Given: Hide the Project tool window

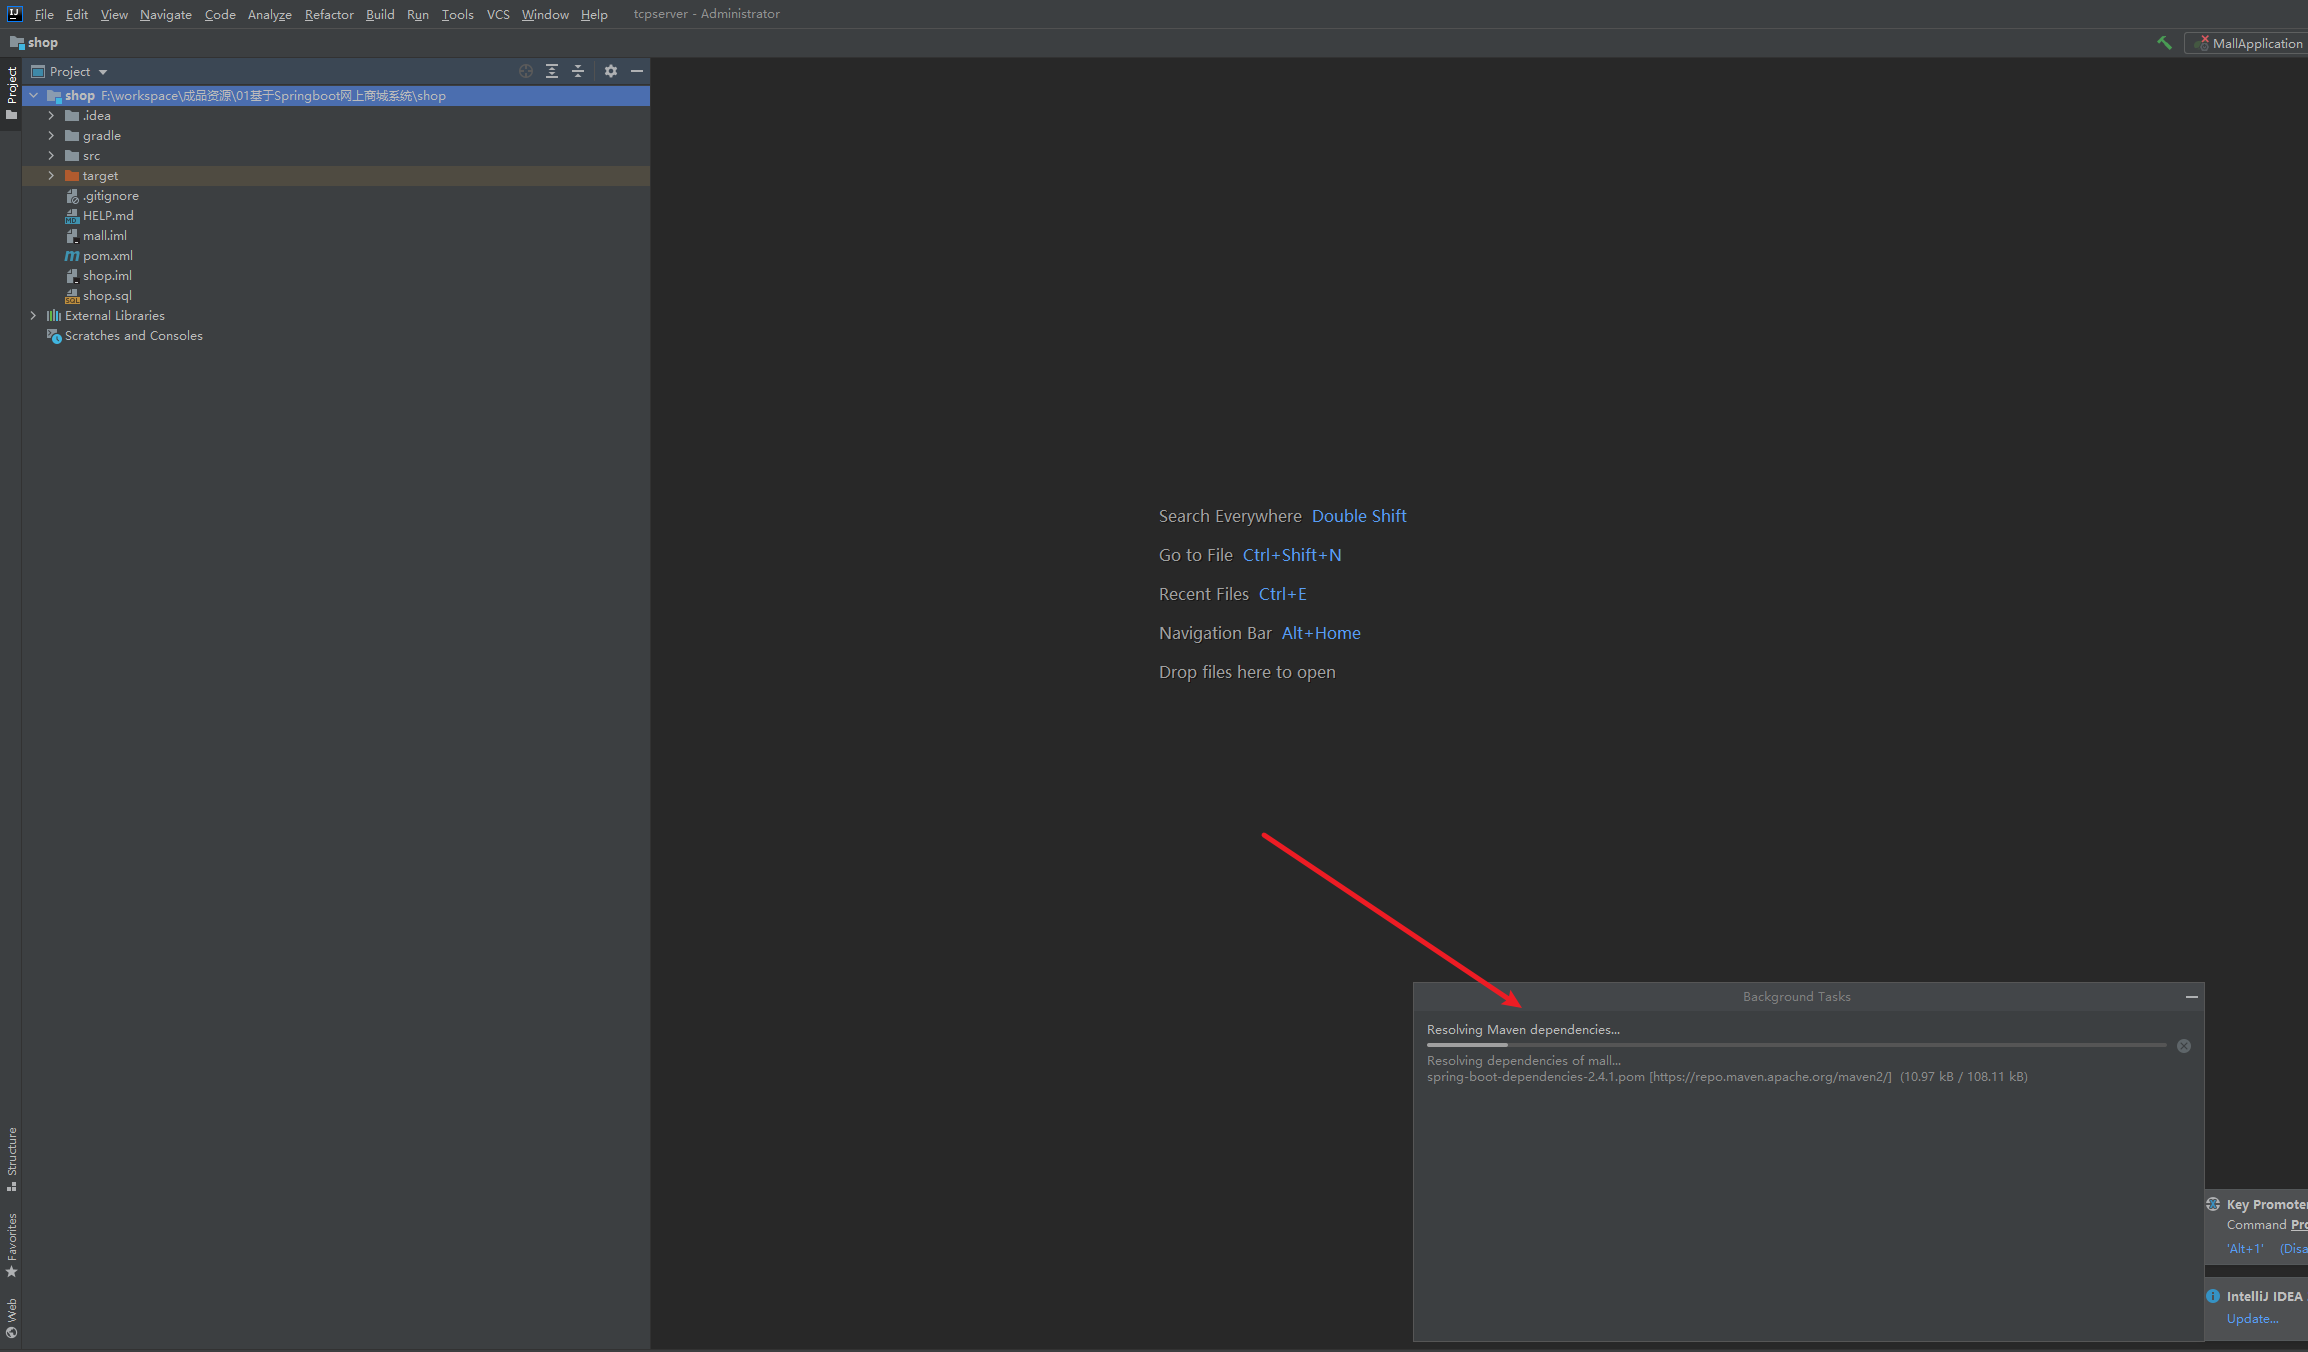Looking at the screenshot, I should click(637, 71).
